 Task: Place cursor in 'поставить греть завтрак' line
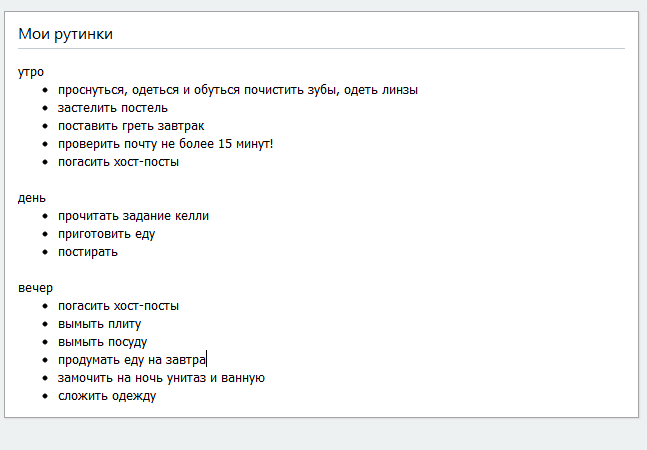coord(130,126)
